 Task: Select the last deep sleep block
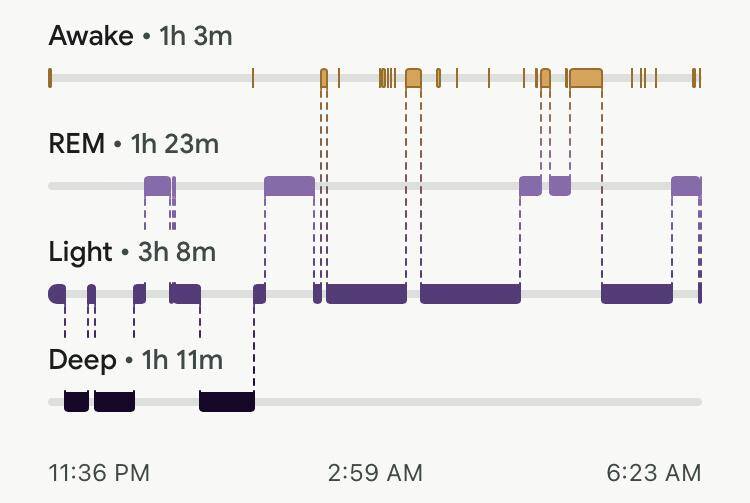[x=227, y=402]
